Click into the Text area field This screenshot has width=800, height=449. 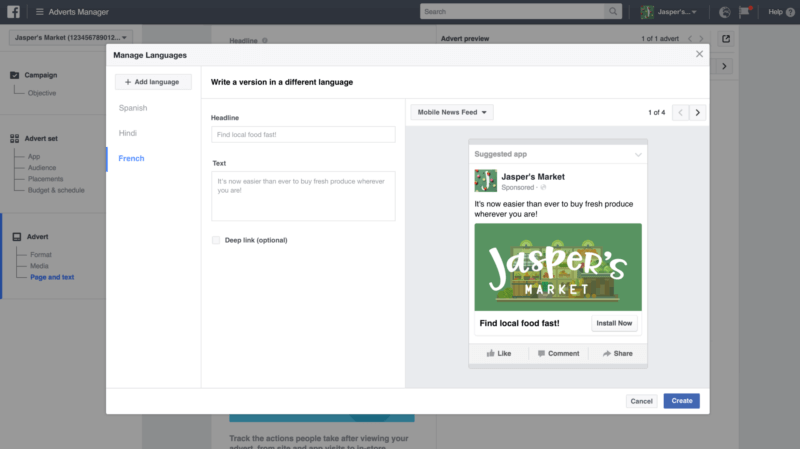[x=303, y=196]
